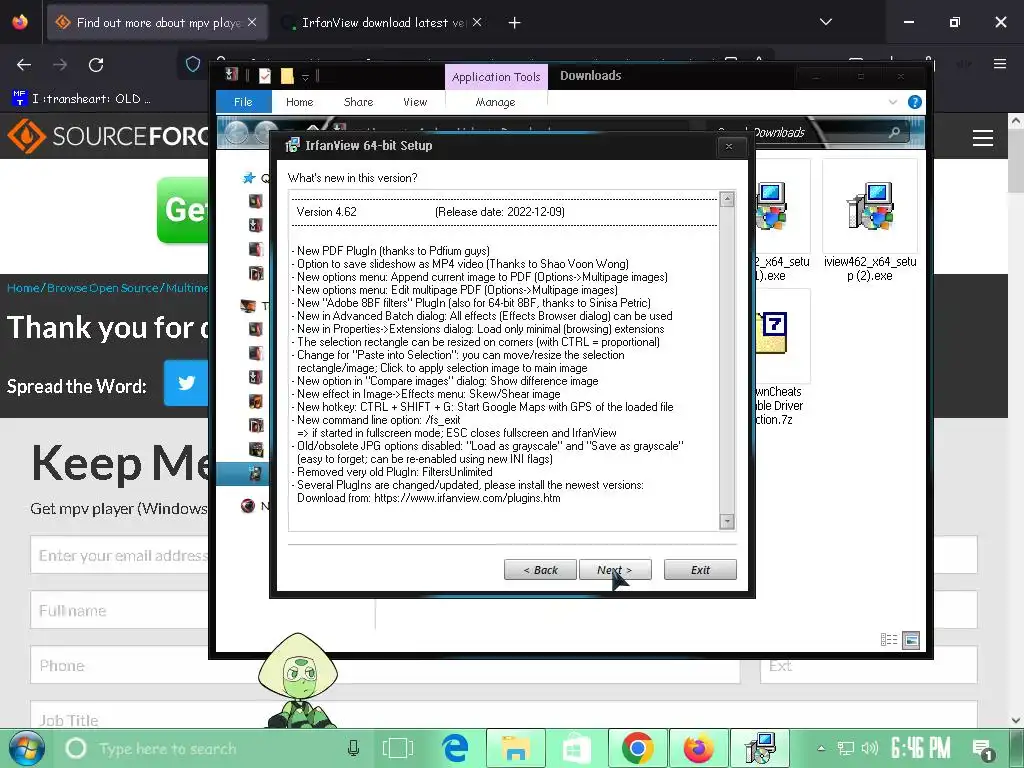Click the taskbar microphone icon

point(353,748)
